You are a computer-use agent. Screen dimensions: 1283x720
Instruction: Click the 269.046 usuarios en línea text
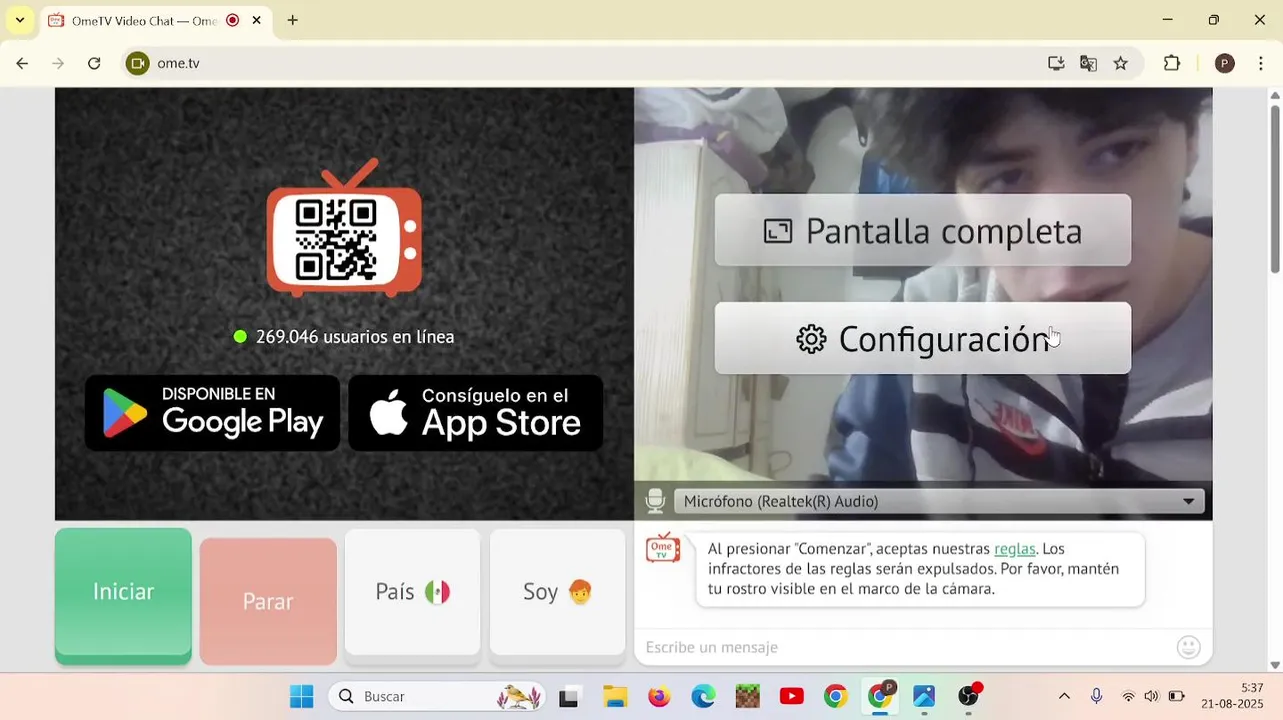click(x=355, y=337)
